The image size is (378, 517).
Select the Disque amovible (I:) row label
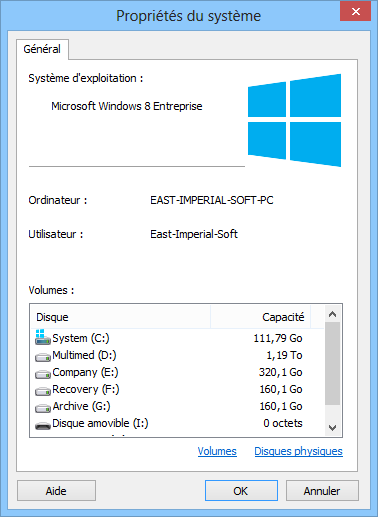(x=100, y=423)
